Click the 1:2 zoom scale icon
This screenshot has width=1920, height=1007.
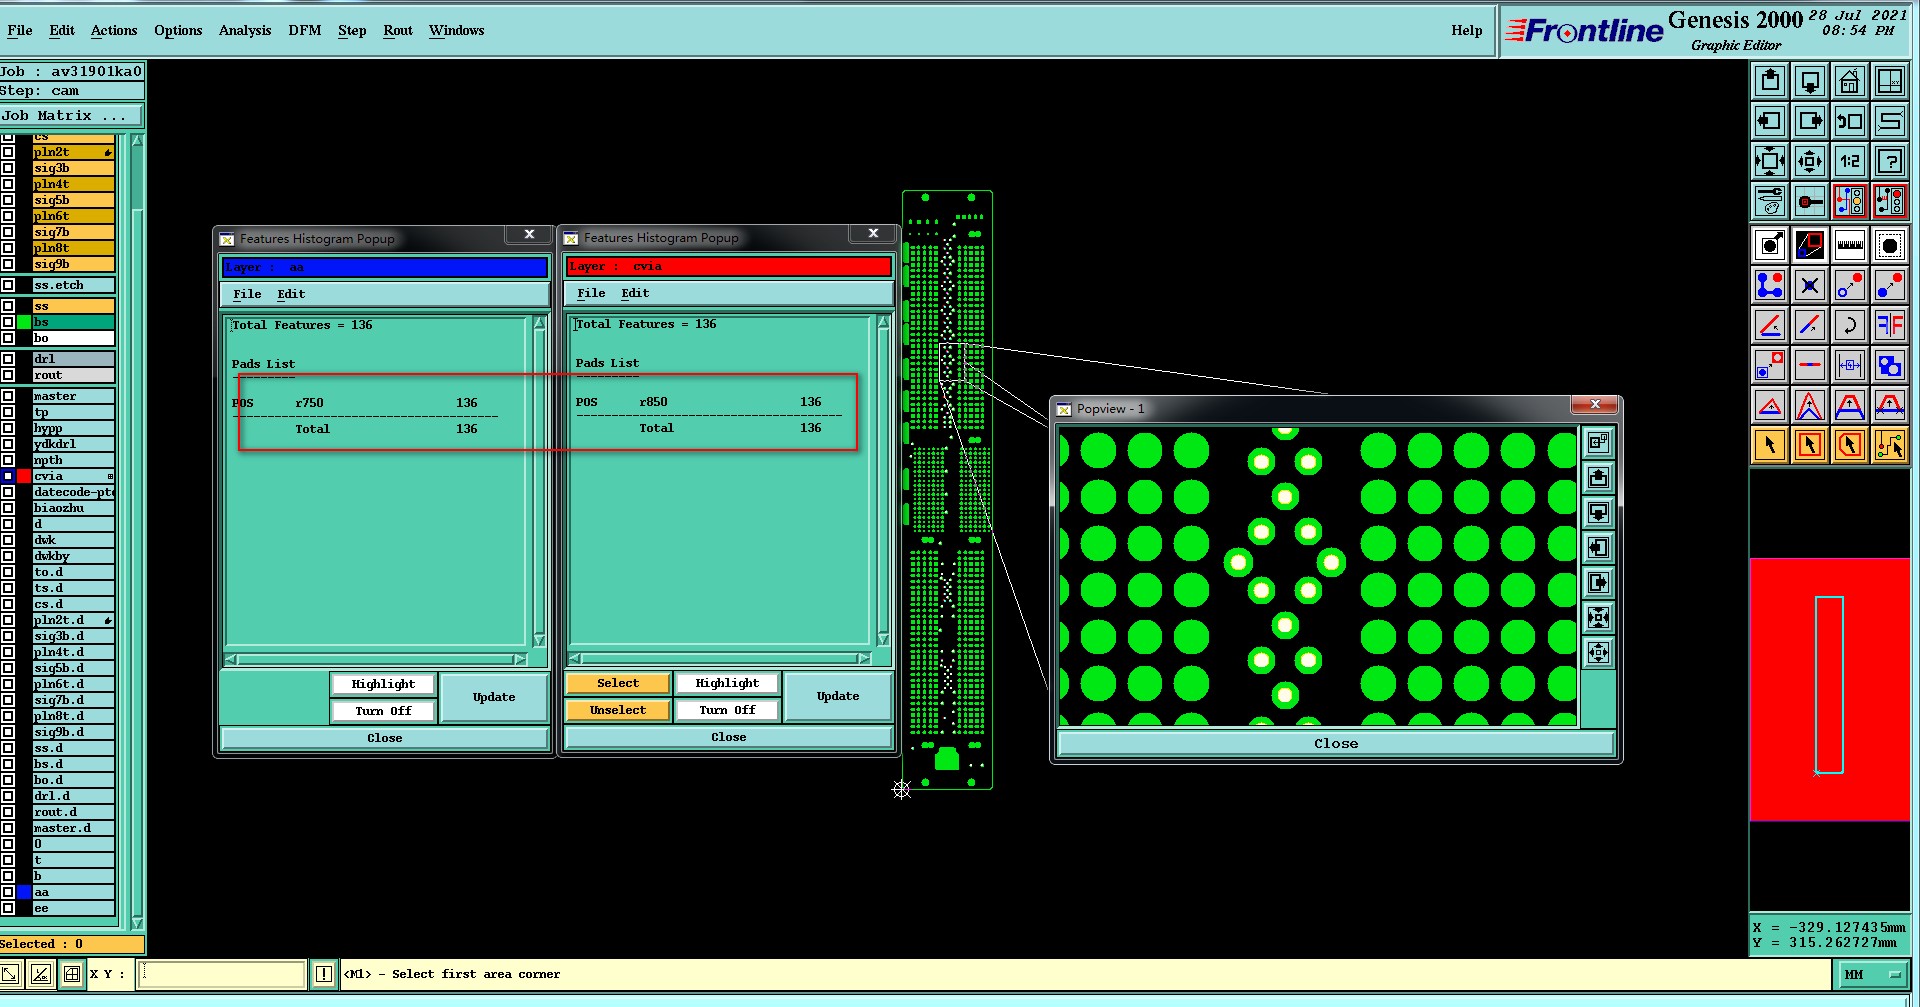1850,161
